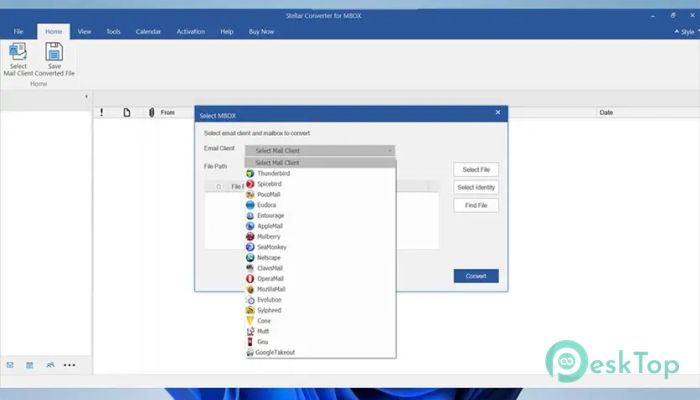
Task: Choose SeaMonkey from the client list
Action: (x=320, y=247)
